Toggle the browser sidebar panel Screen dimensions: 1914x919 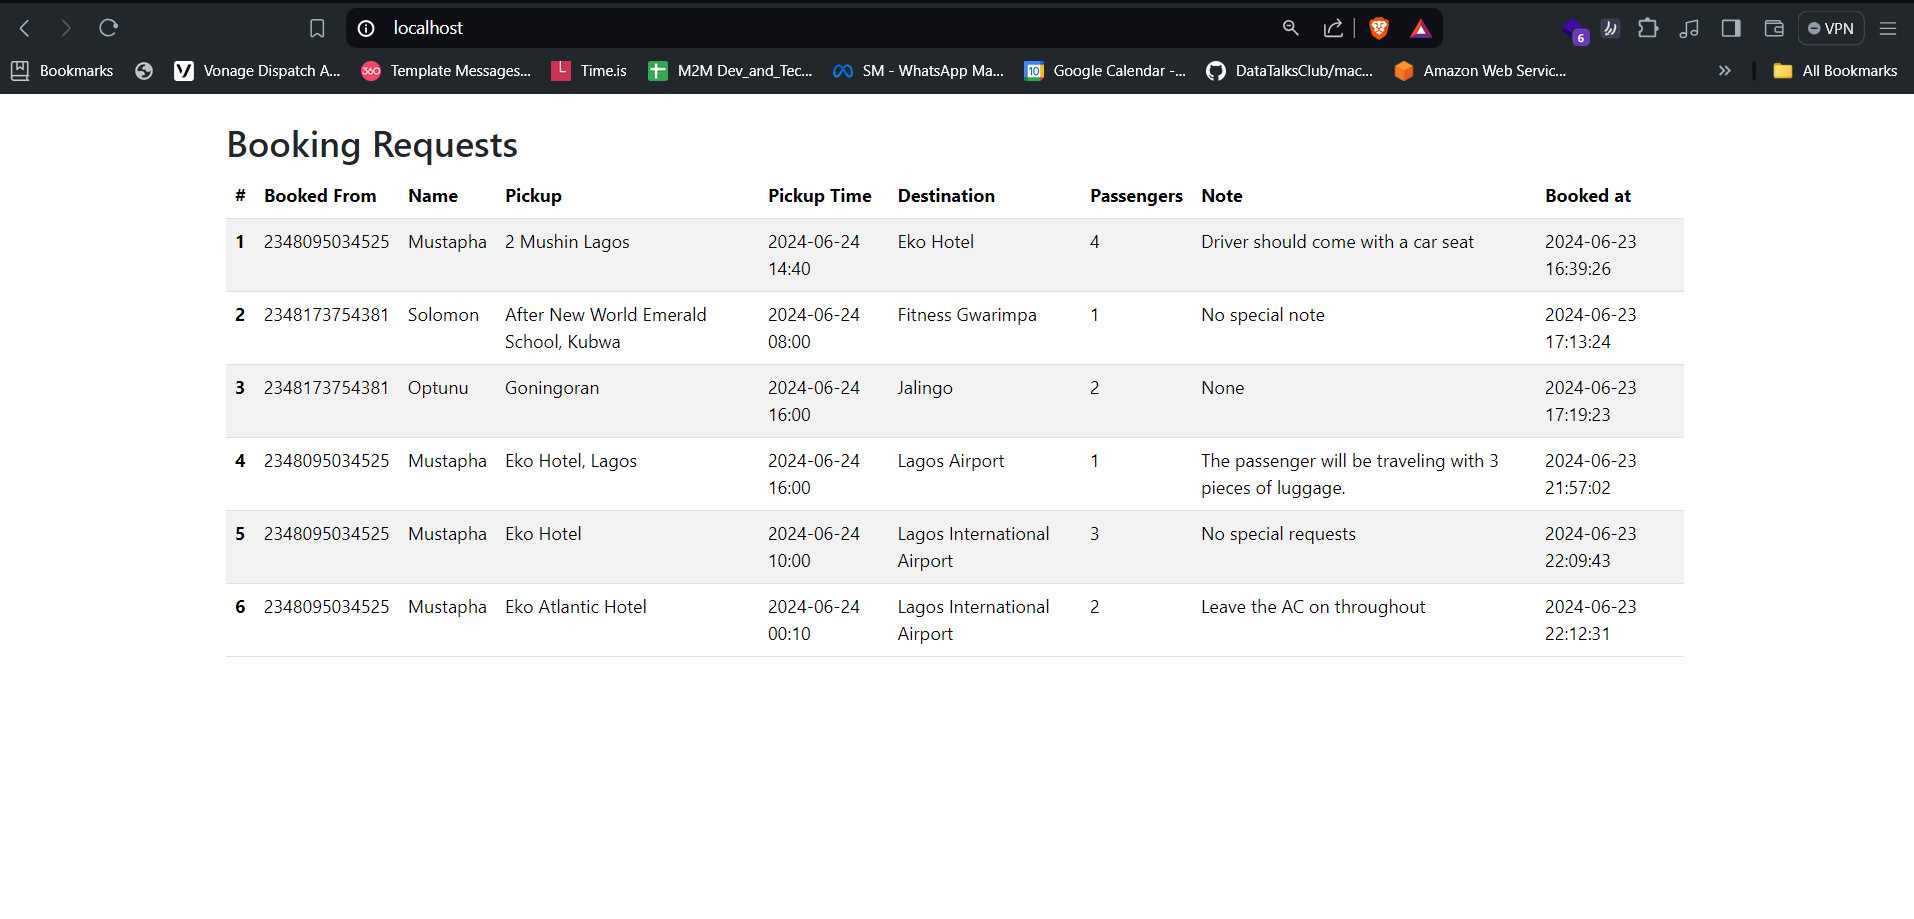tap(1732, 28)
